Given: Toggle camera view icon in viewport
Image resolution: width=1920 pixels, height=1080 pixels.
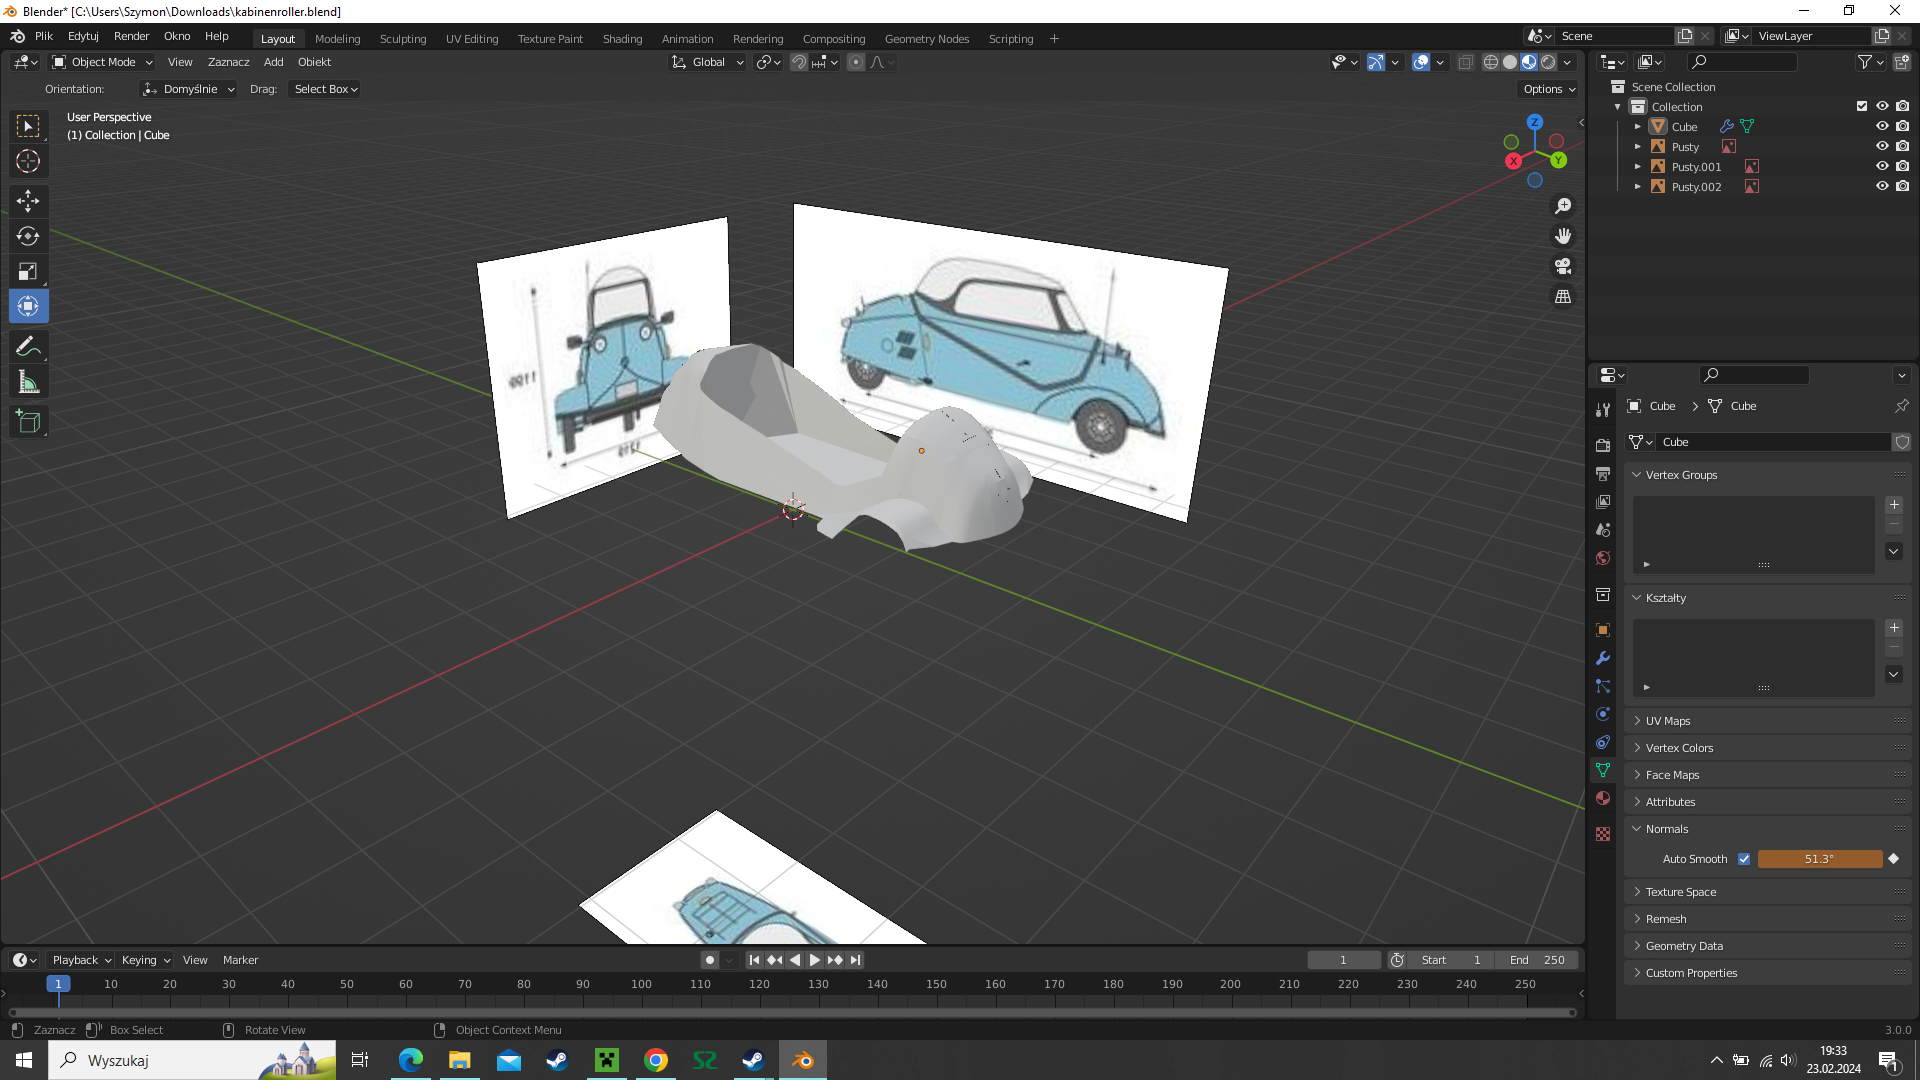Looking at the screenshot, I should 1563,266.
